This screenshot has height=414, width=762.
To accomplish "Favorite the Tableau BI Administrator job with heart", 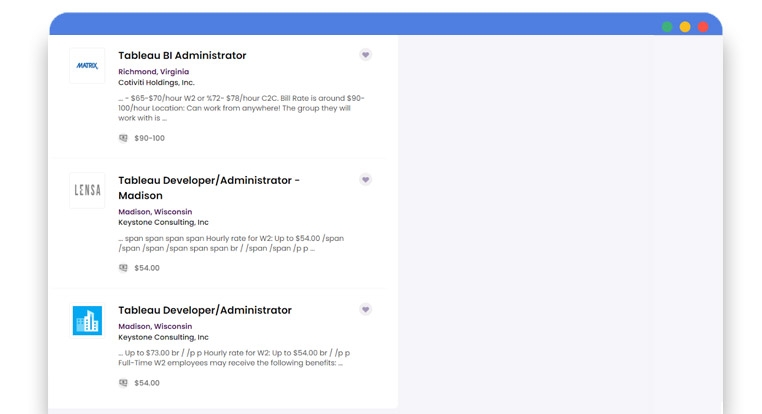I will [x=365, y=55].
